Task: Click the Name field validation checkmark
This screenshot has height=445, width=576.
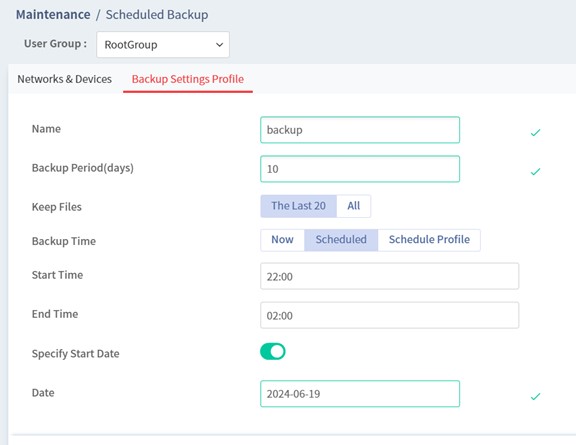Action: 535,132
